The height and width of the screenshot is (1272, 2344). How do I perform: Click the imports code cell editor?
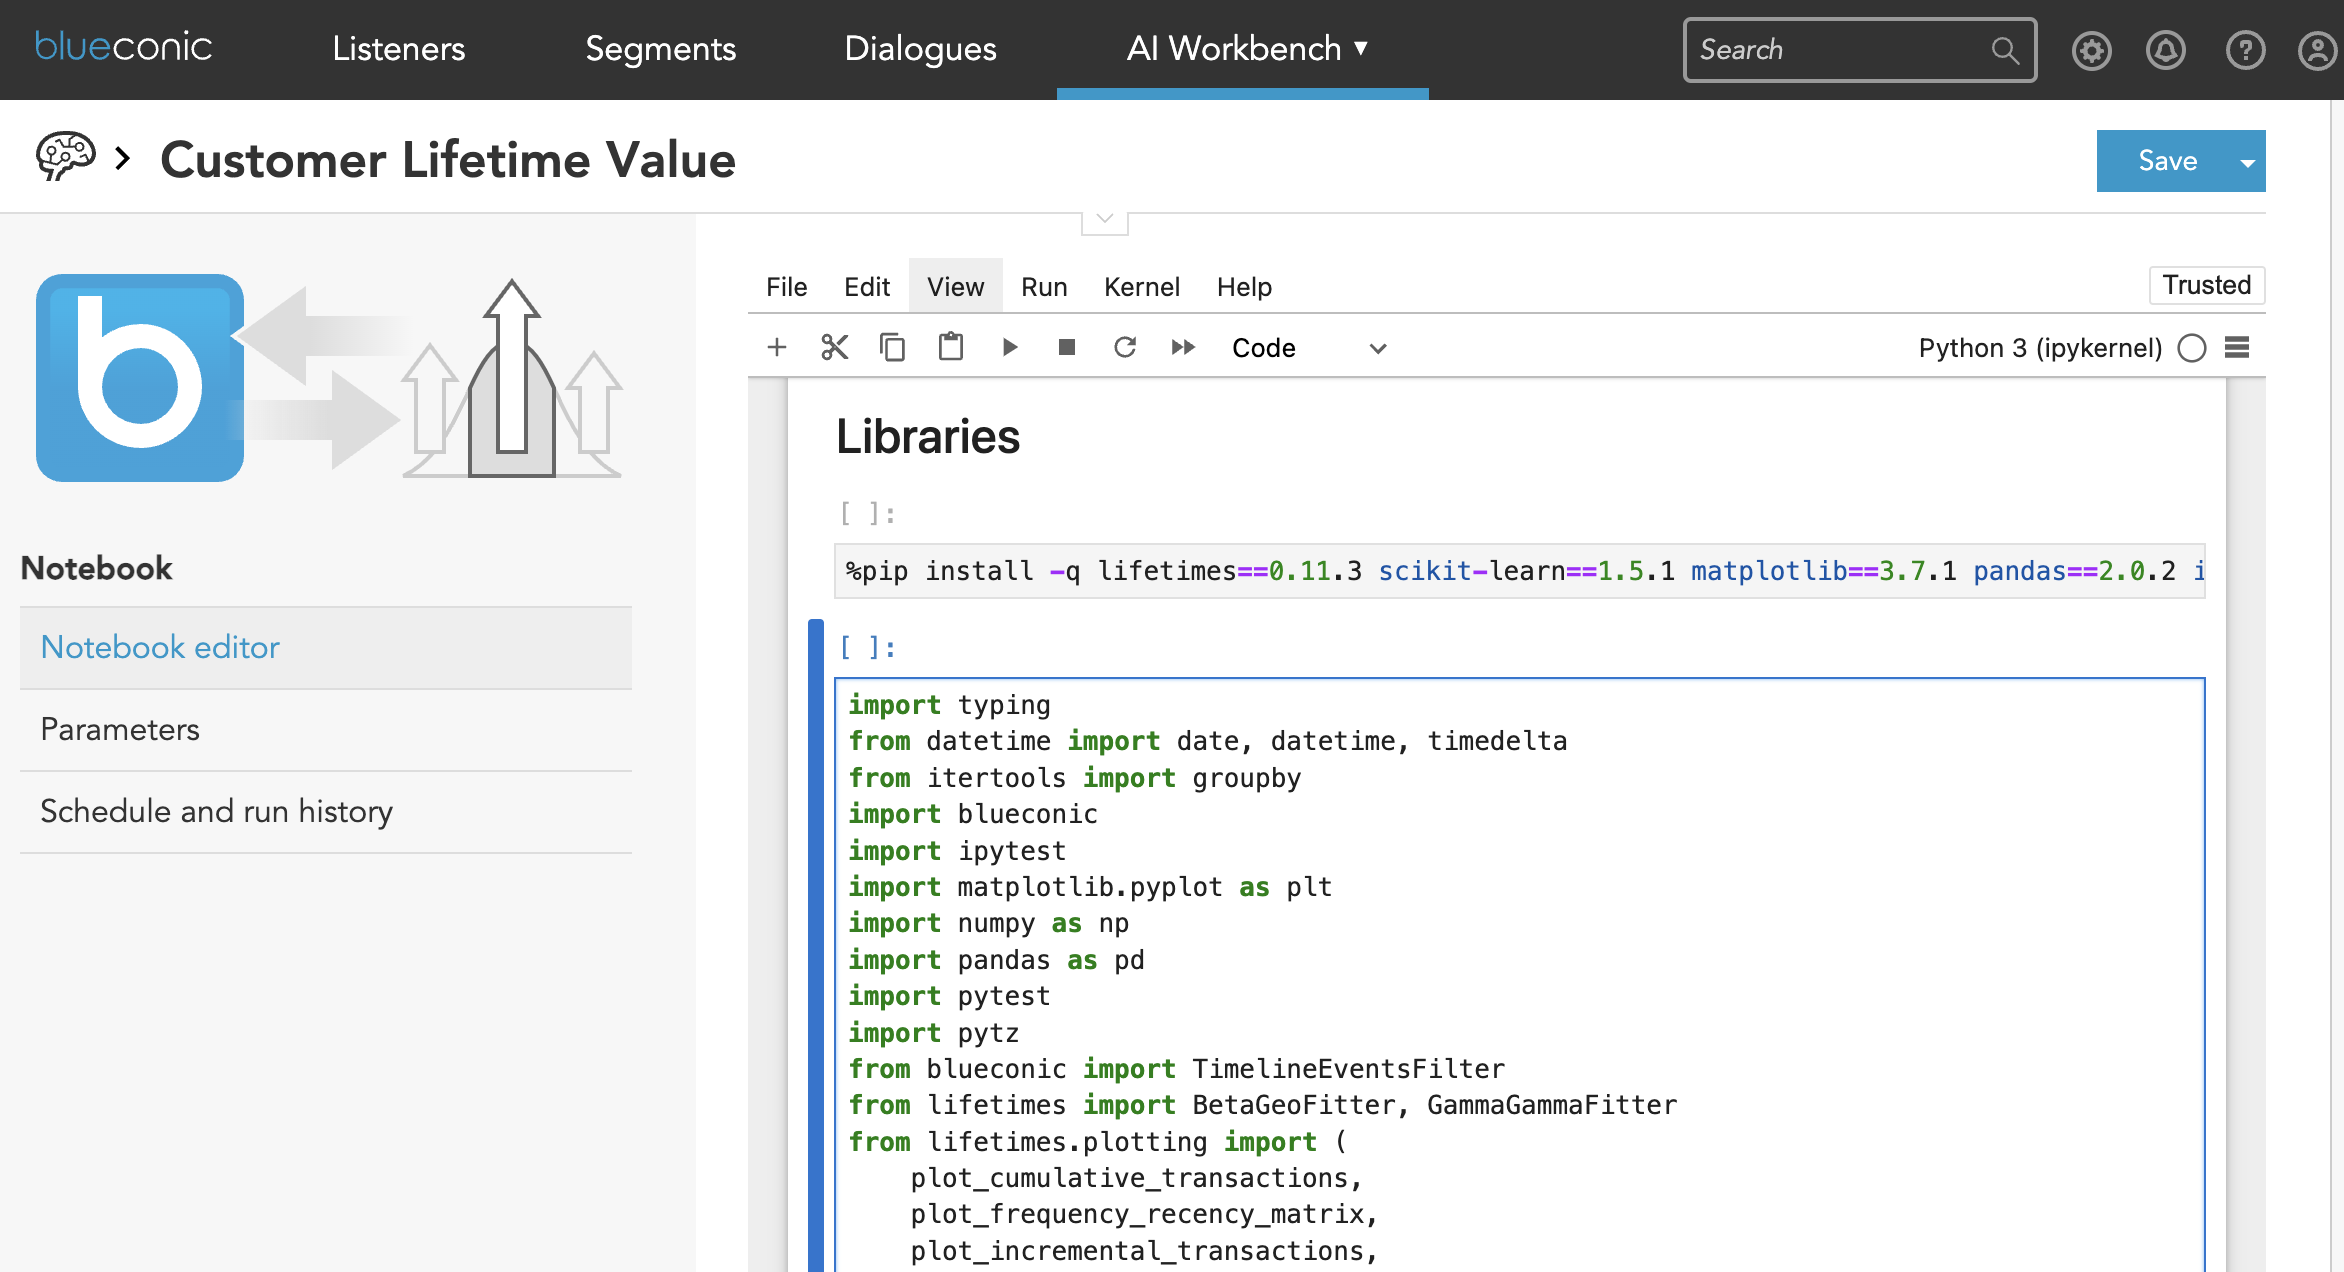(1519, 975)
